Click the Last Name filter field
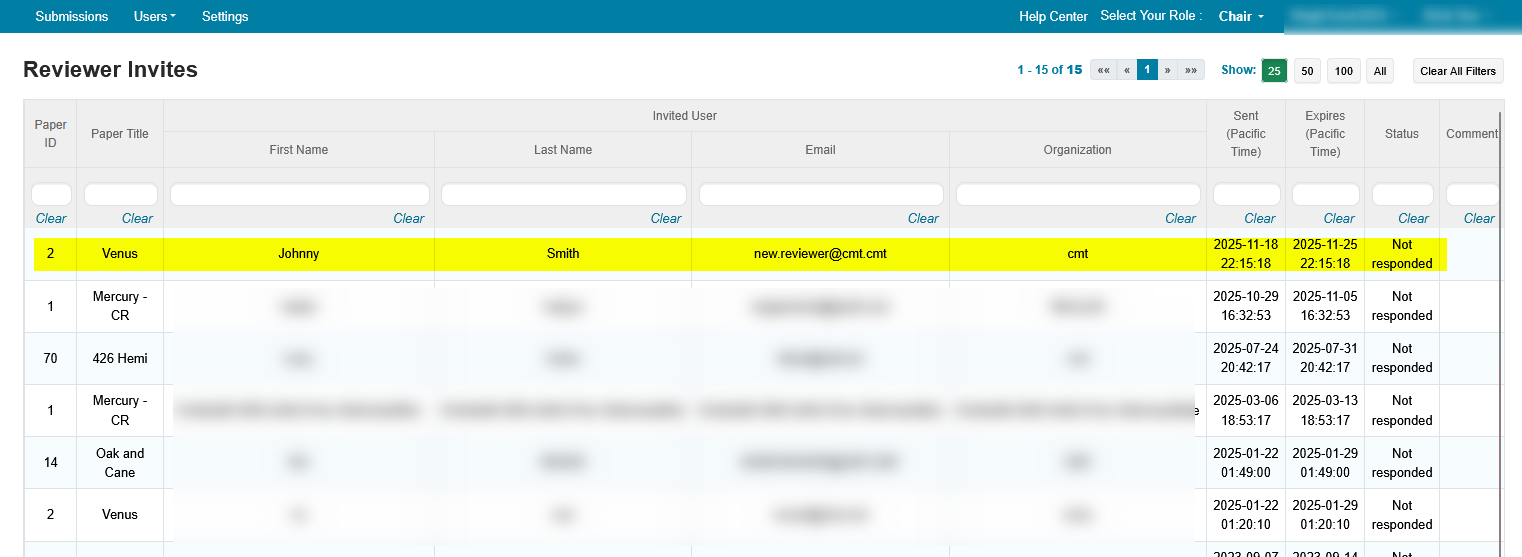Image resolution: width=1522 pixels, height=557 pixels. (x=563, y=194)
